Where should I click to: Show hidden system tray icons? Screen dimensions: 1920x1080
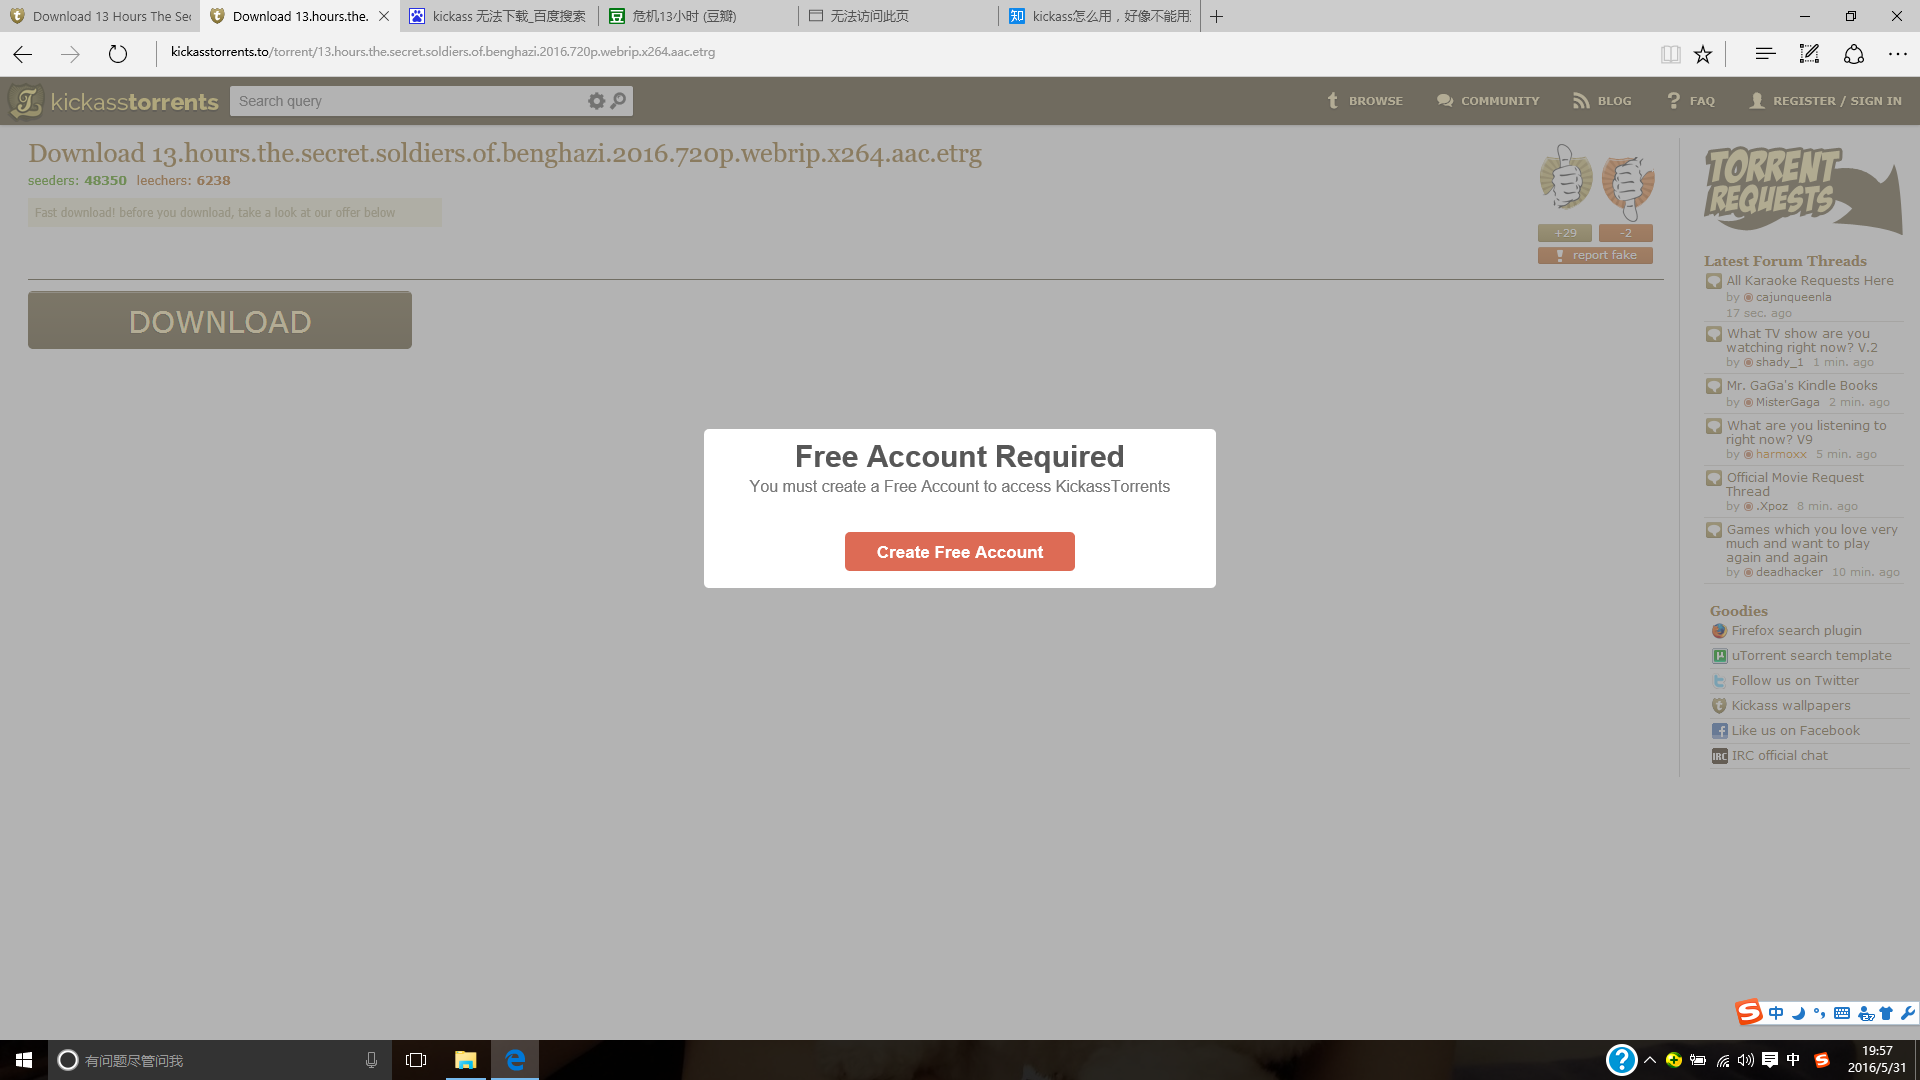[1650, 1060]
